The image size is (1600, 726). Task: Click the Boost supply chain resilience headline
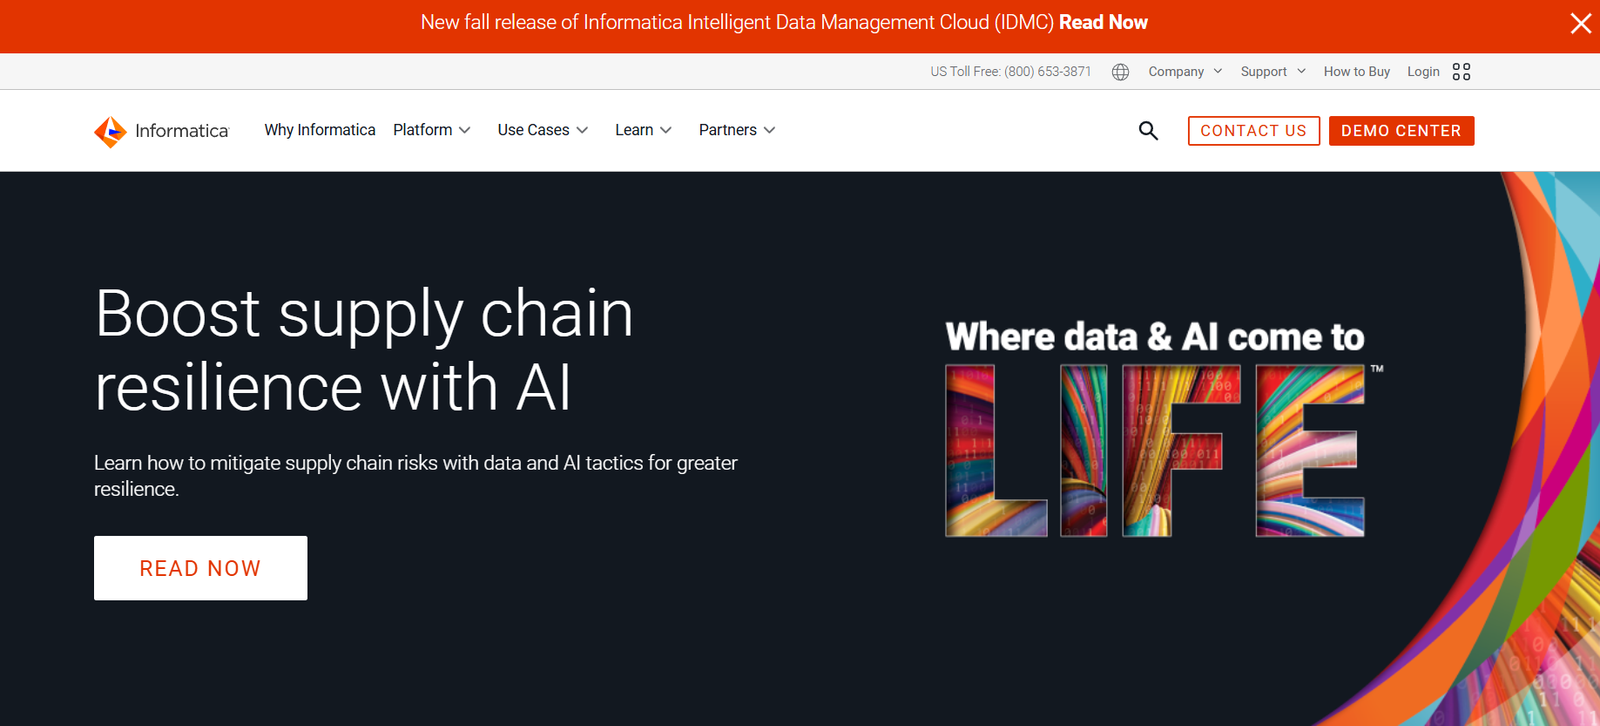364,350
